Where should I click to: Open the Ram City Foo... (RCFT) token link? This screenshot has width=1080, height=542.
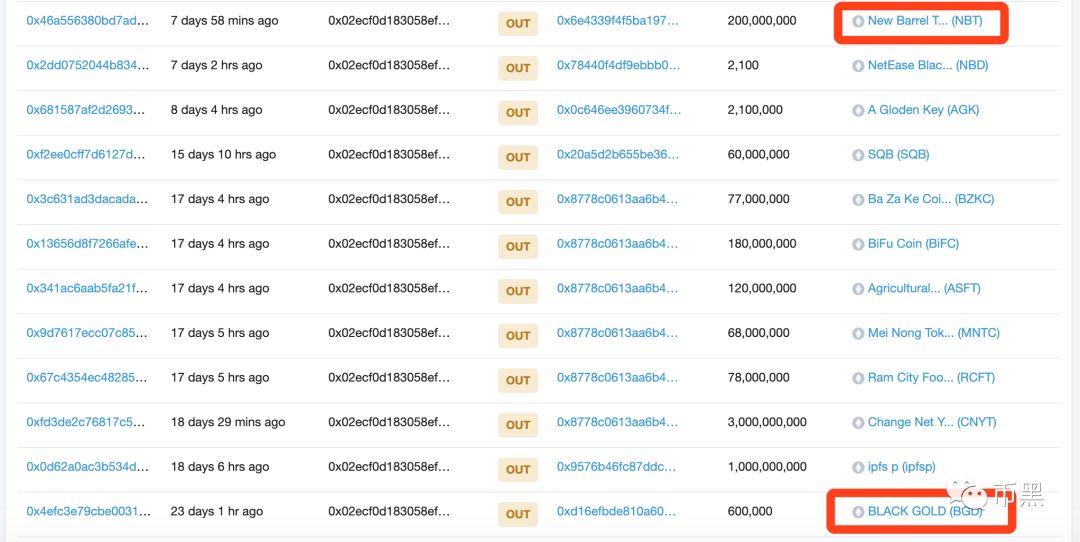931,377
